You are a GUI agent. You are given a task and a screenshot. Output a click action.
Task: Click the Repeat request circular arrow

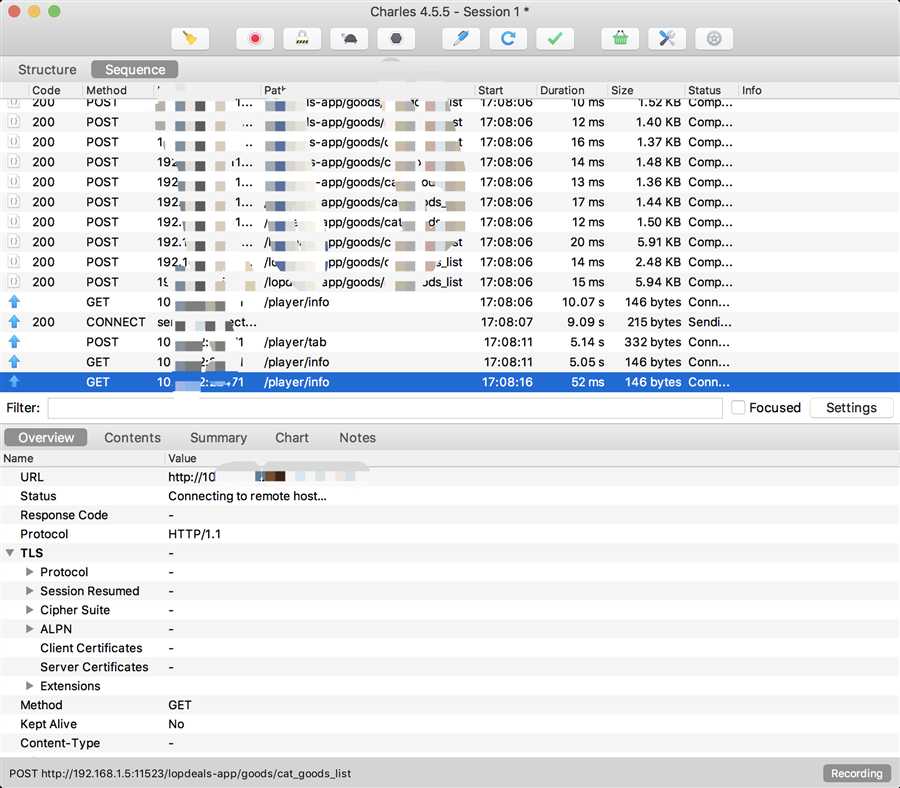tap(508, 38)
